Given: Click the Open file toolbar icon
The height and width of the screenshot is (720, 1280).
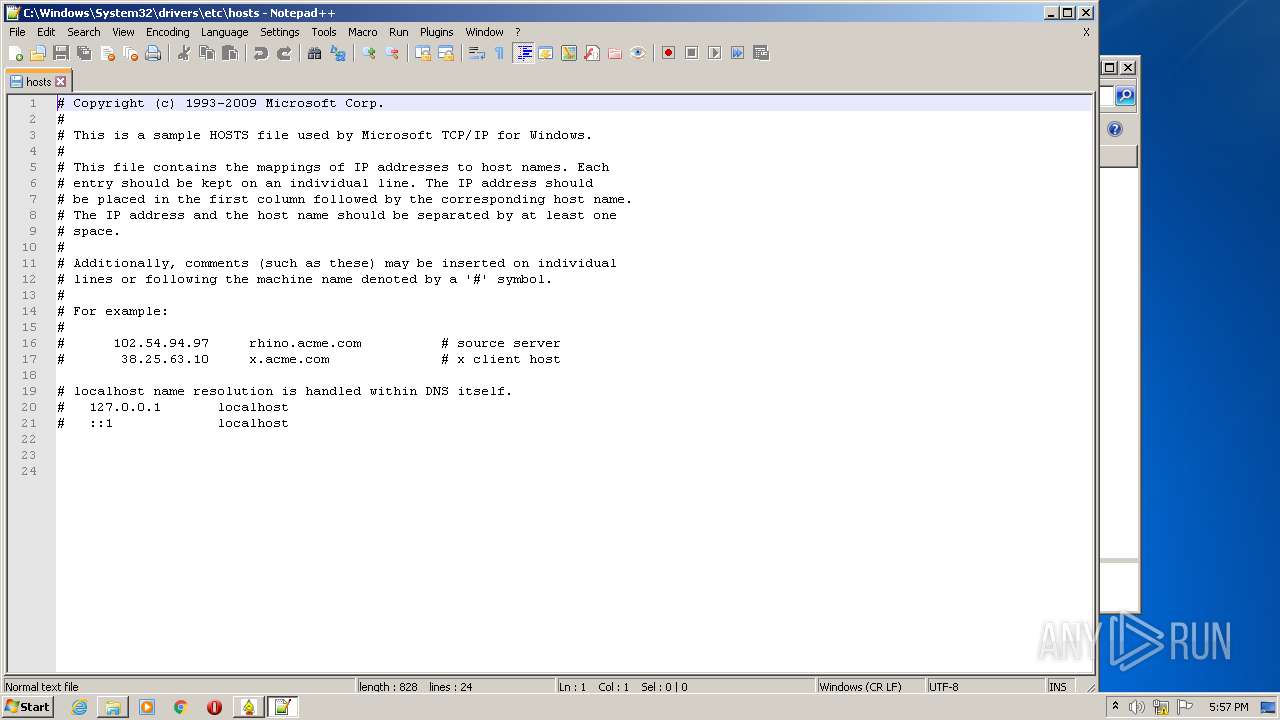Looking at the screenshot, I should [38, 53].
